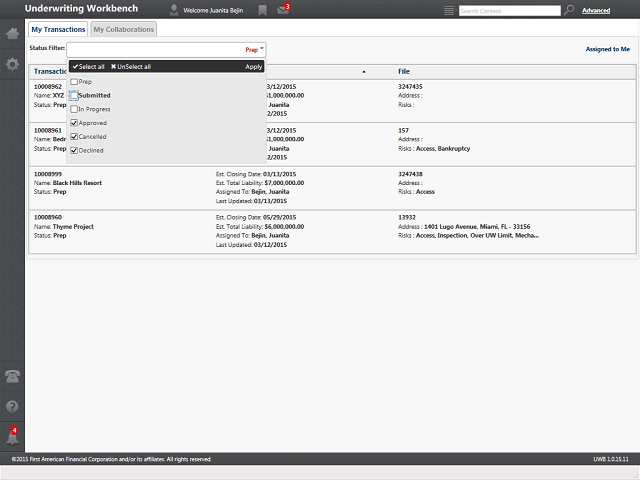
Task: Switch to the My Collaborations tab
Action: coord(124,29)
